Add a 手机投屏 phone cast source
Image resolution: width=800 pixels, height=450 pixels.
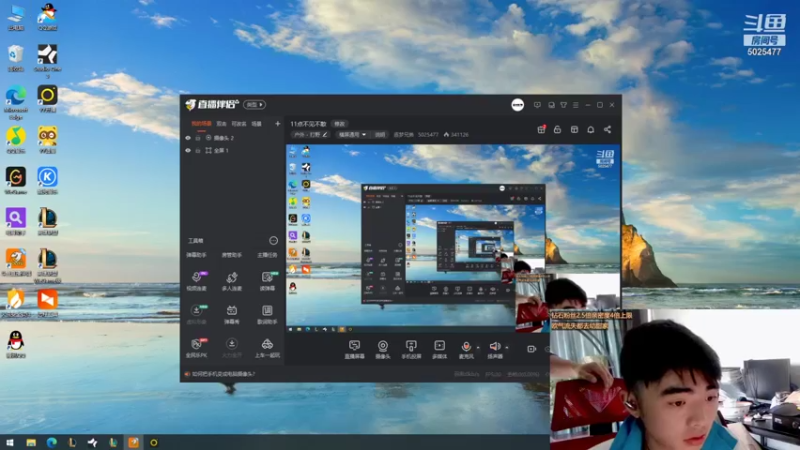(x=411, y=349)
